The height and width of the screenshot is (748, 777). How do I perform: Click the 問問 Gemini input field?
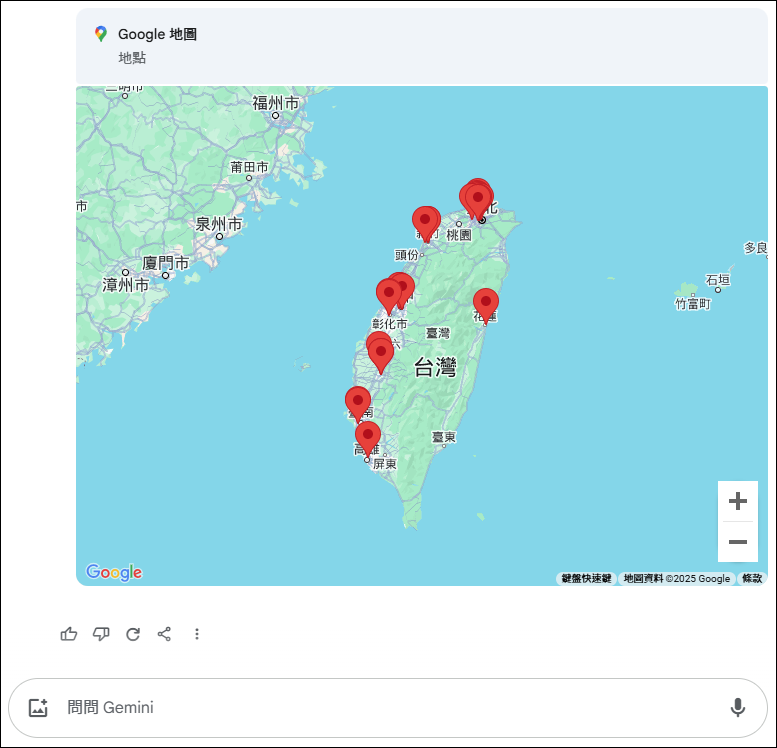(388, 708)
